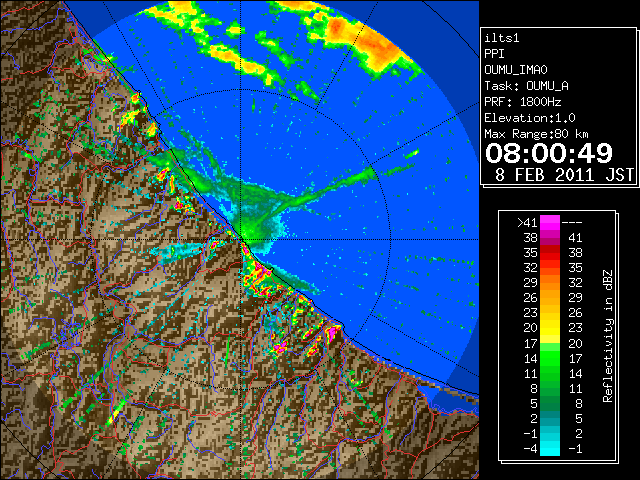Select the "OUMU_IMAO" text
The width and height of the screenshot is (640, 480).
pos(516,70)
